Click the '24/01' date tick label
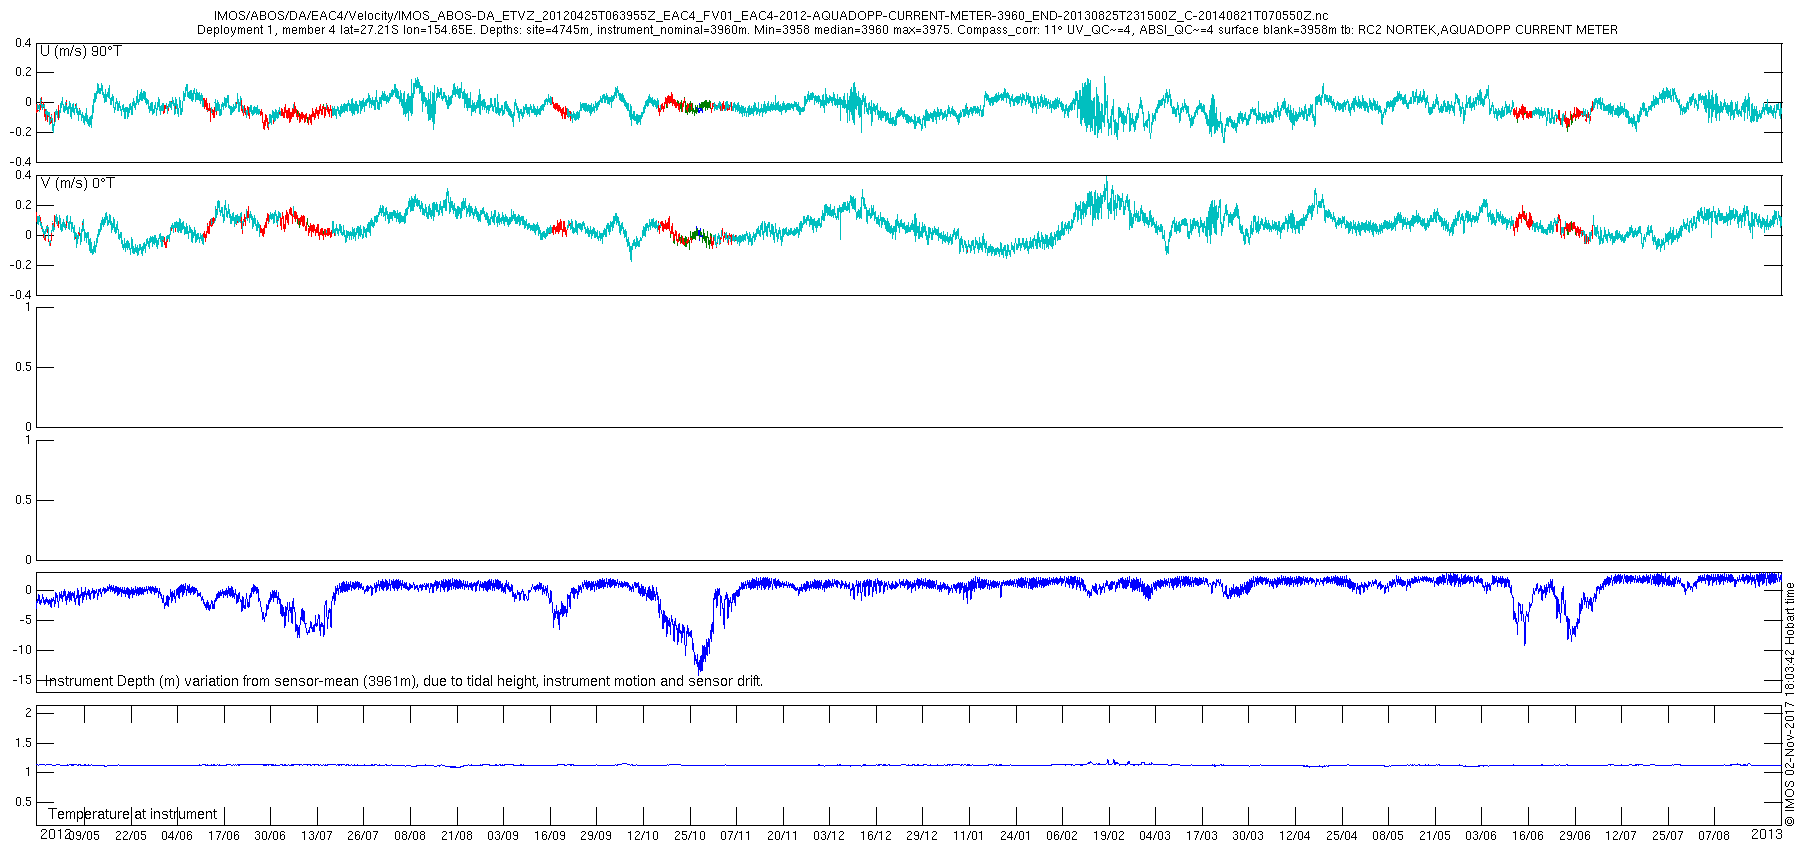The image size is (1800, 850). point(1015,836)
